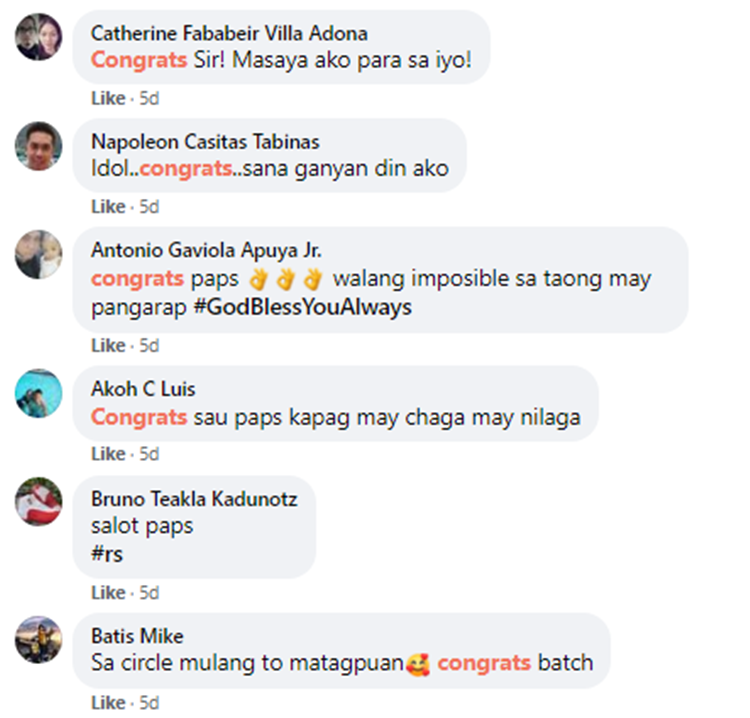750x718 pixels.
Task: Open Akoh C Luis's profile picture
Action: click(x=38, y=393)
